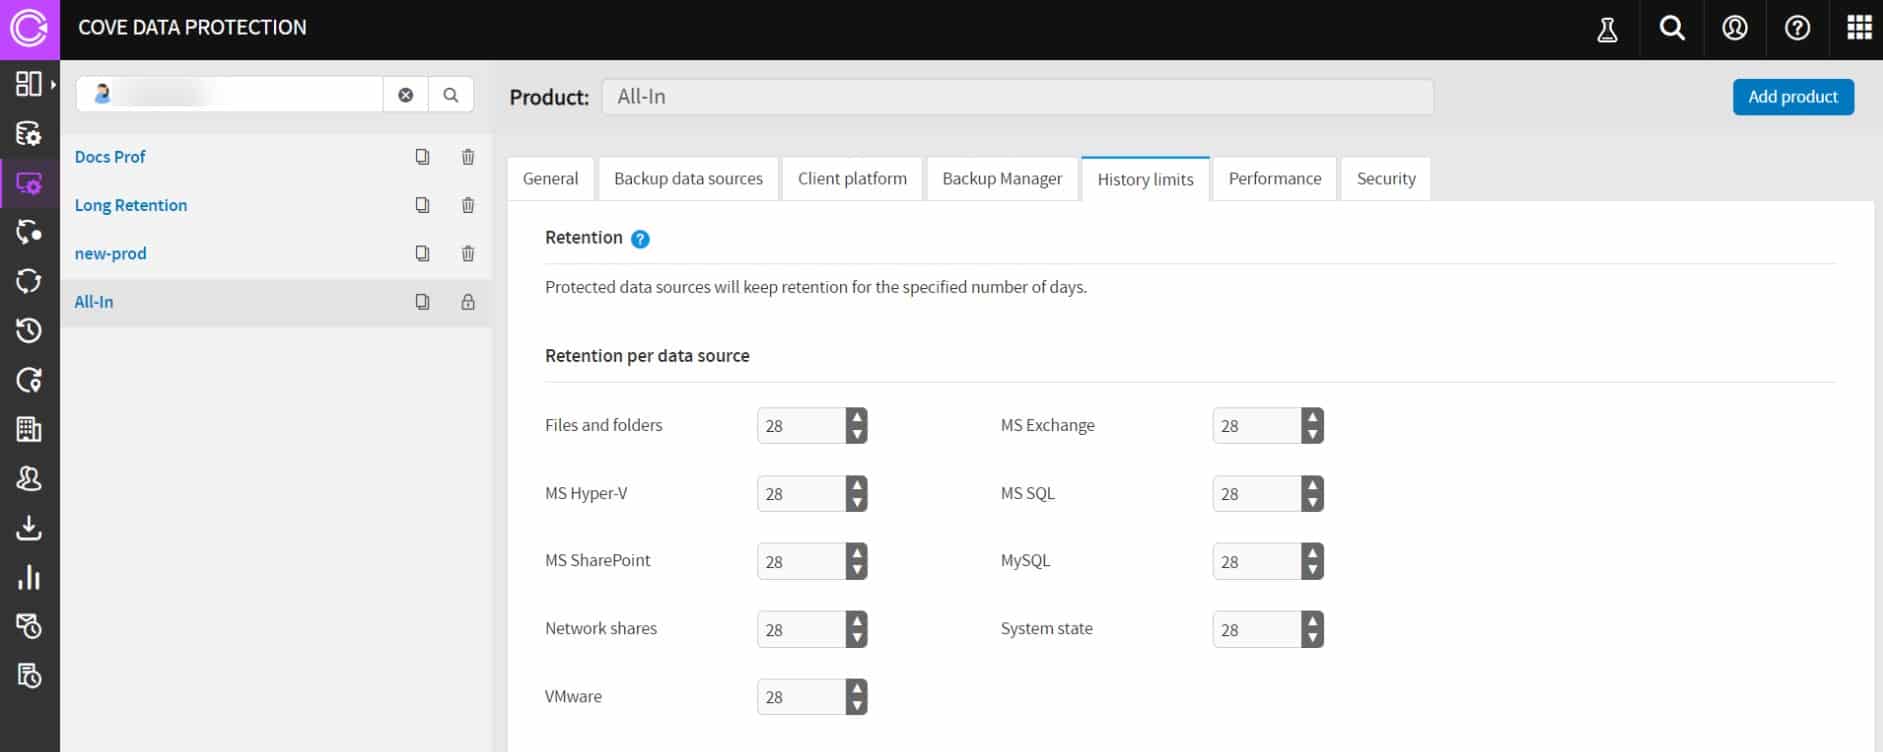Image resolution: width=1883 pixels, height=752 pixels.
Task: Copy the new-prod product
Action: 422,253
